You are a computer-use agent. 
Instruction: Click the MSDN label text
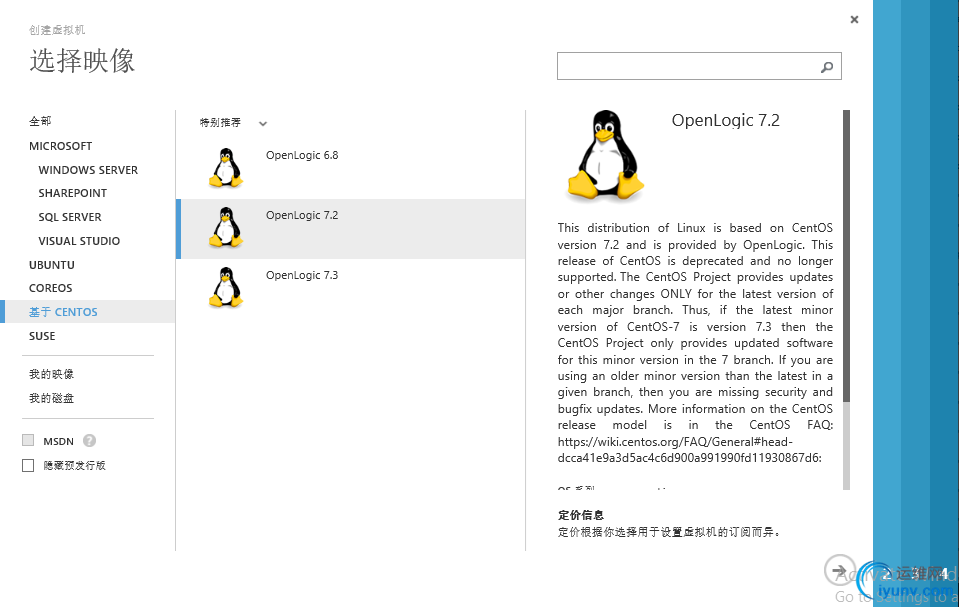coord(58,441)
